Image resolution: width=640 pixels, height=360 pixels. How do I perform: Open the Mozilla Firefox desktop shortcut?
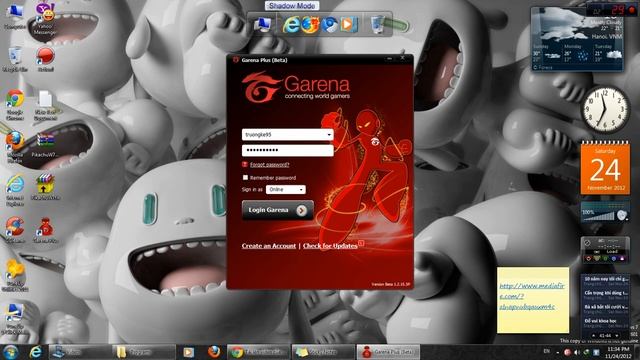click(x=15, y=147)
